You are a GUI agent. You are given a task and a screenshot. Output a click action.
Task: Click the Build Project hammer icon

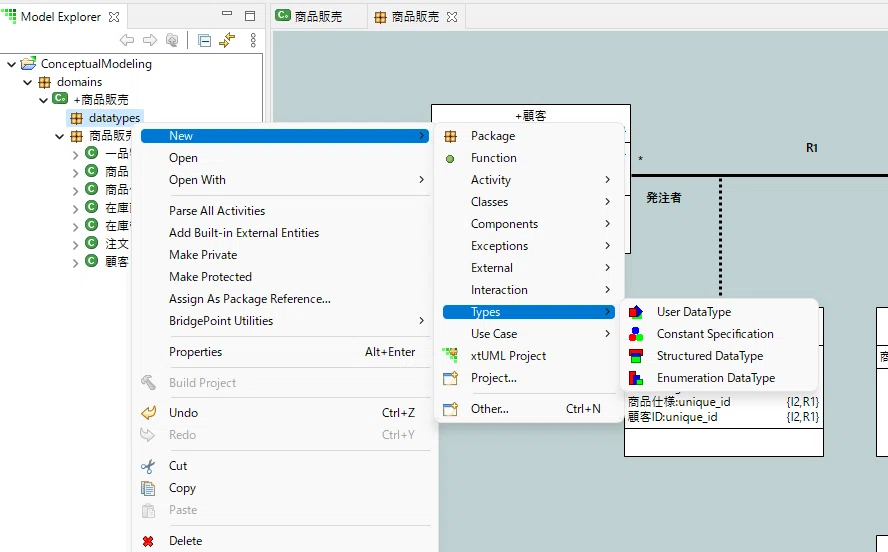coord(148,383)
